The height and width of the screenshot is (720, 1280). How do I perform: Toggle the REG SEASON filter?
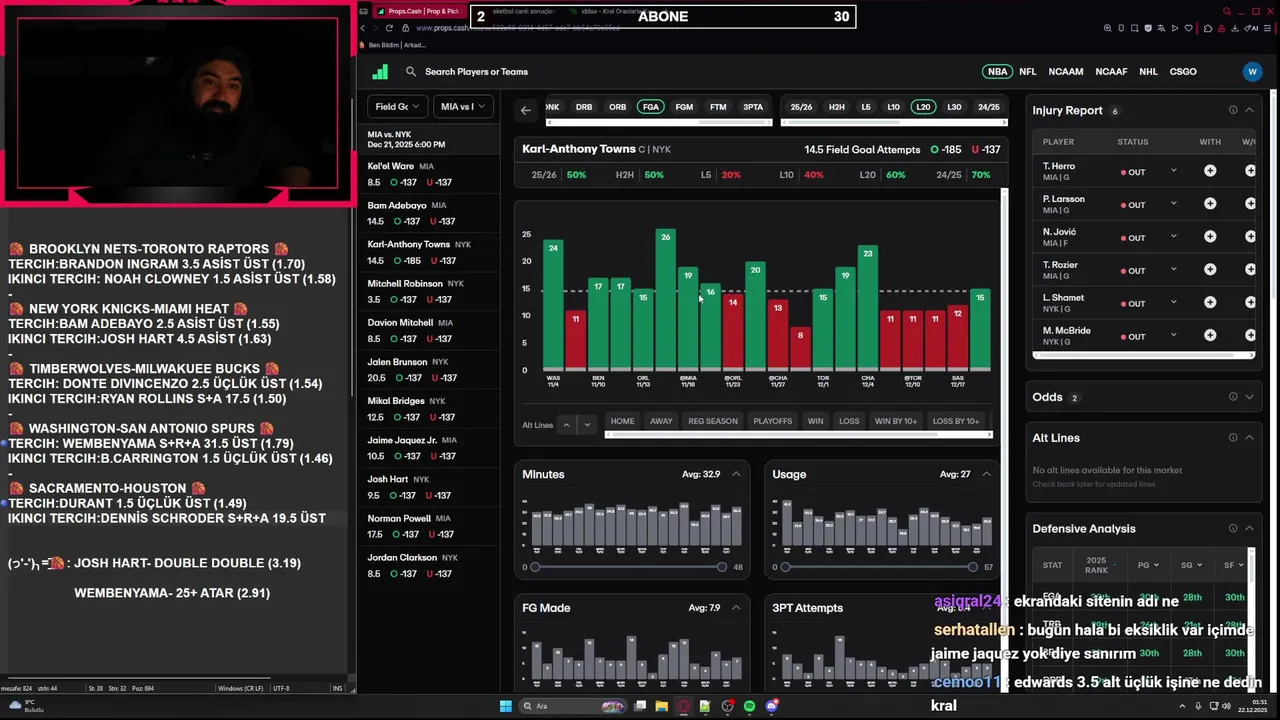713,421
